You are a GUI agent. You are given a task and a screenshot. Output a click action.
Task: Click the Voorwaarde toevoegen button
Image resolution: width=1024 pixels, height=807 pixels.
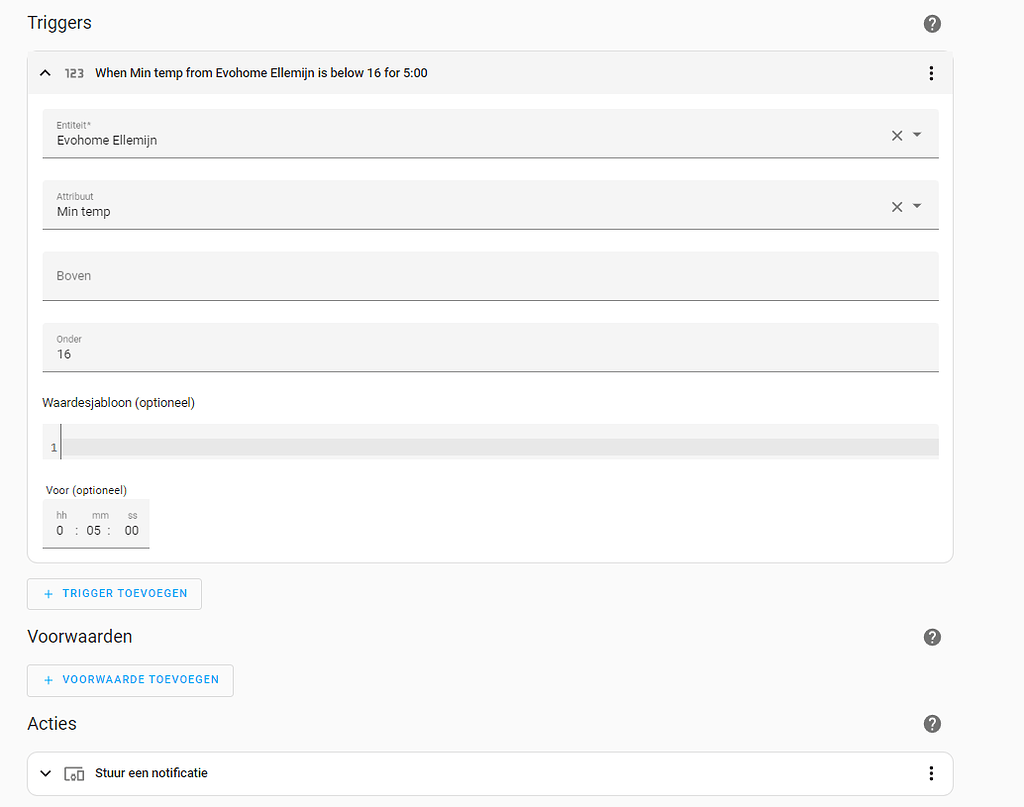click(130, 680)
